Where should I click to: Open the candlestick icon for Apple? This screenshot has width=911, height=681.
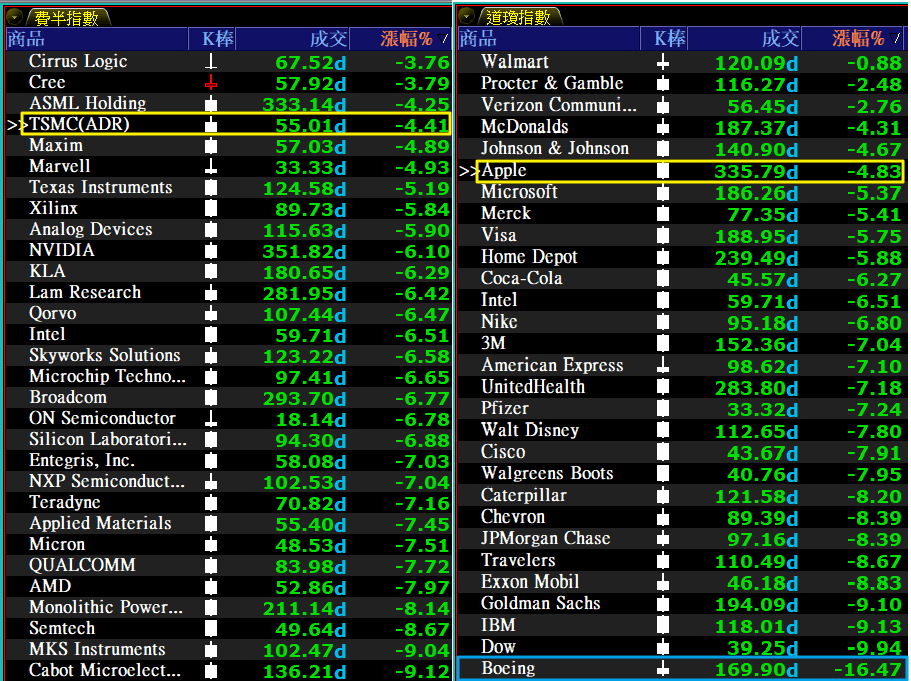pyautogui.click(x=662, y=171)
